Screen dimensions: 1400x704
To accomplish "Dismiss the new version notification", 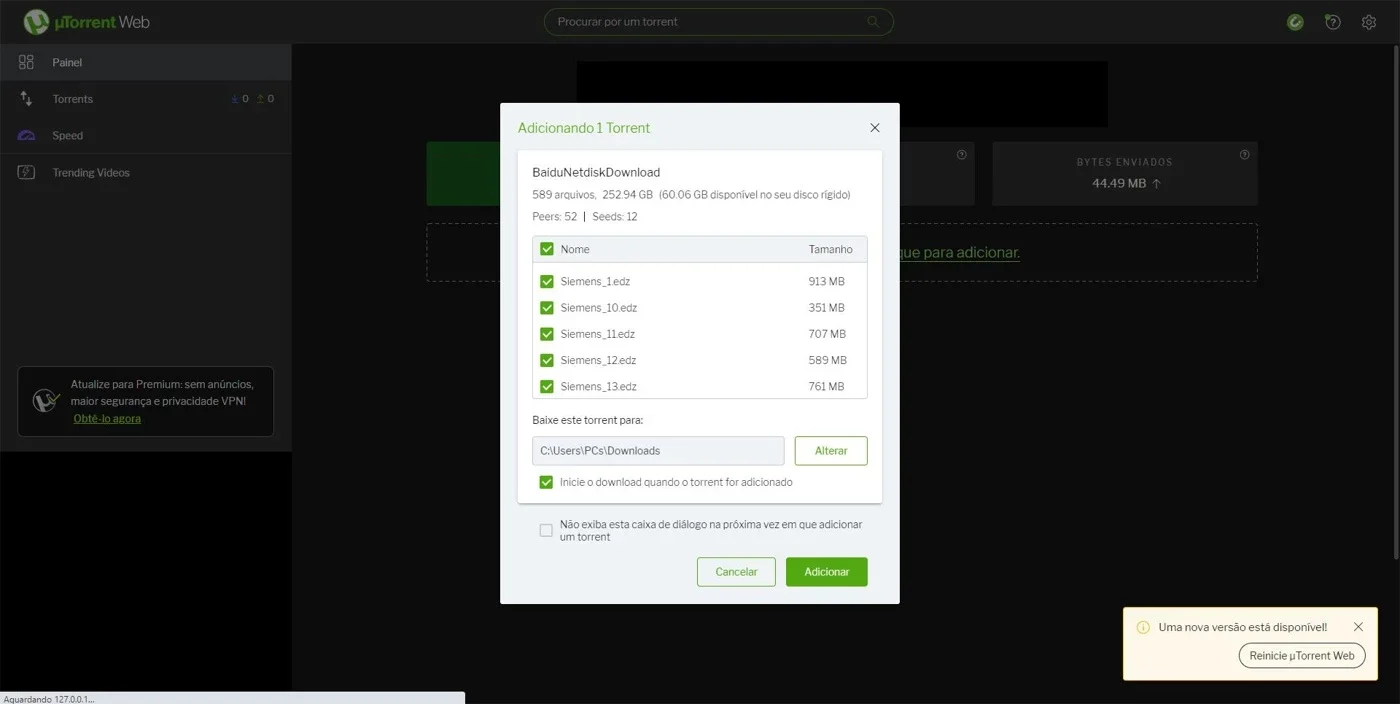I will point(1358,627).
